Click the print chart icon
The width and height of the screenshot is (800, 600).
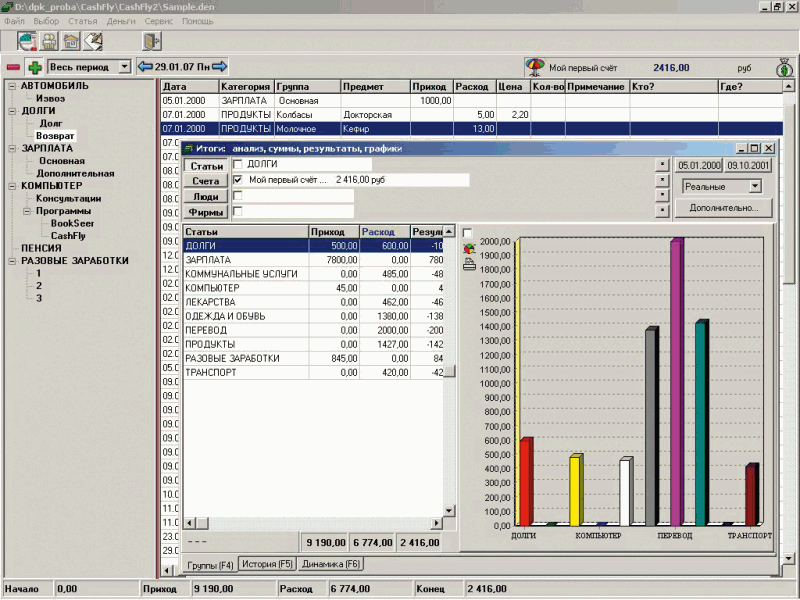469,264
